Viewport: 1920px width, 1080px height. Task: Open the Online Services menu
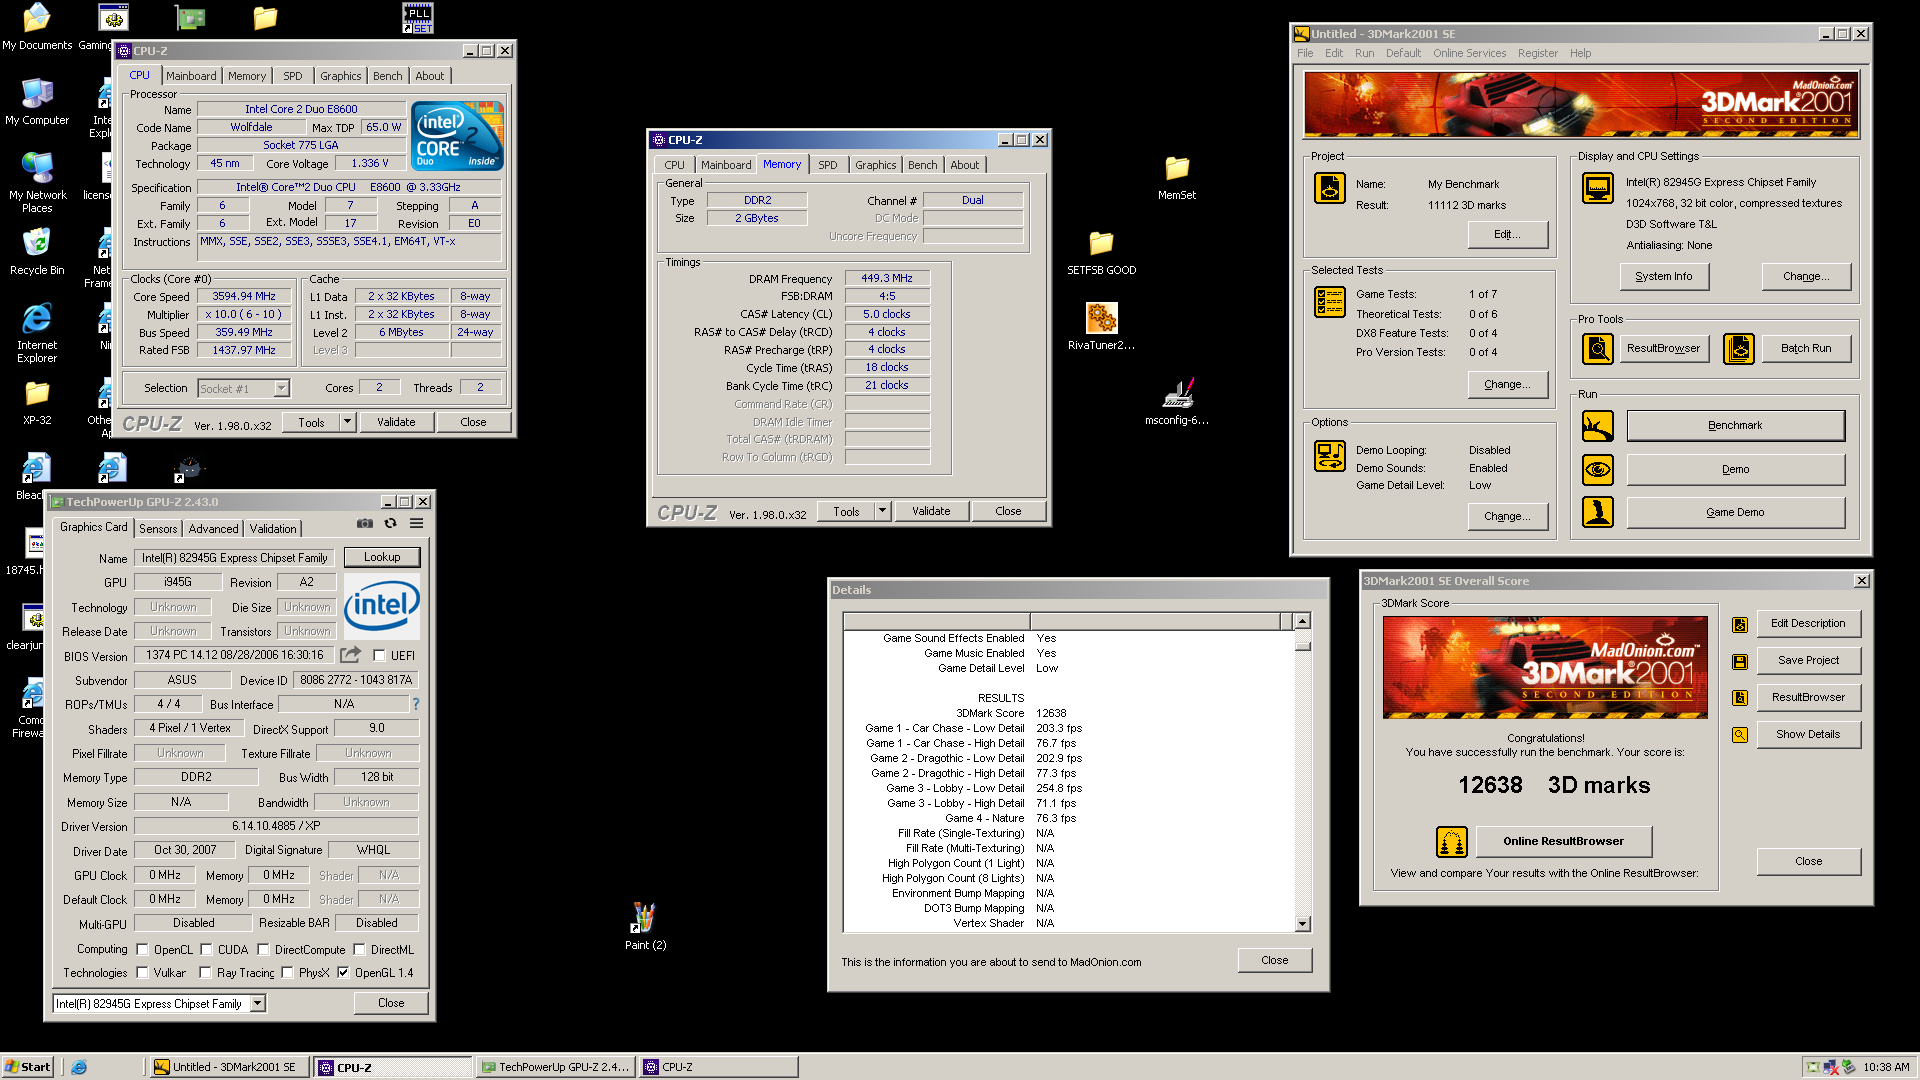(x=1469, y=54)
